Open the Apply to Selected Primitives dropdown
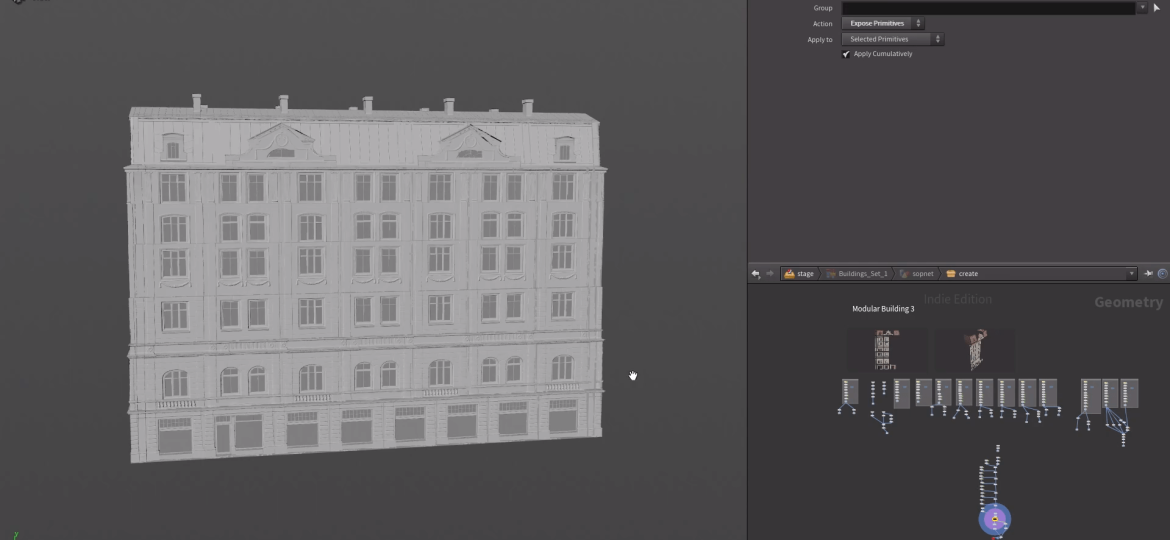Viewport: 1170px width, 540px height. (x=892, y=39)
